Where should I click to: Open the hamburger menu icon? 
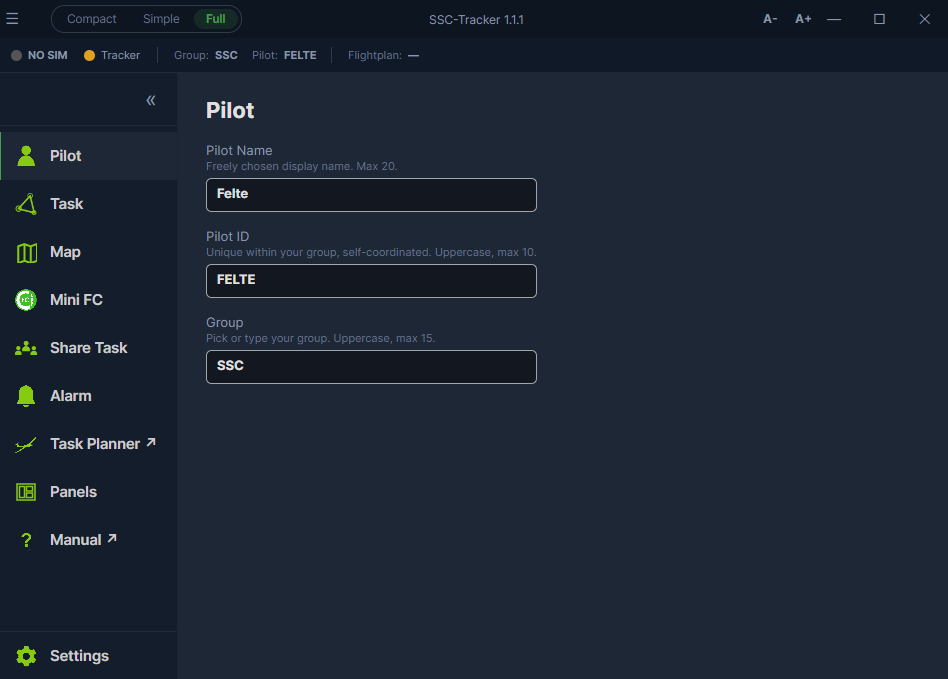coord(12,19)
